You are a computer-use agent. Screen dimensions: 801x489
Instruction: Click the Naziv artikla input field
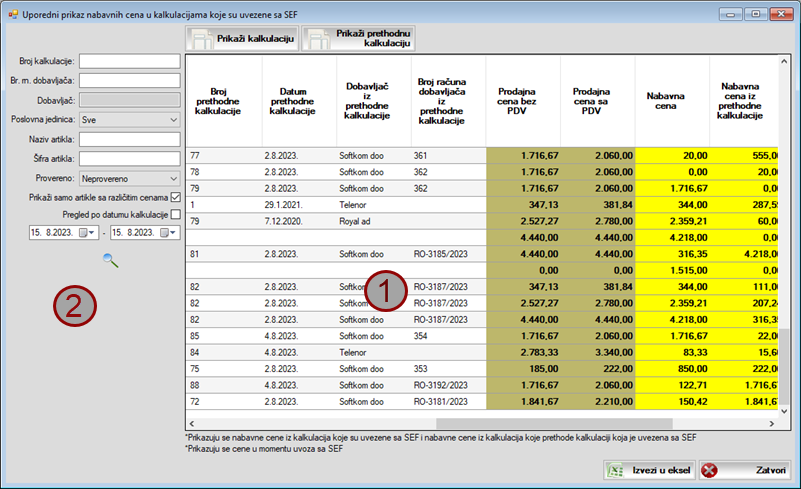[x=130, y=139]
